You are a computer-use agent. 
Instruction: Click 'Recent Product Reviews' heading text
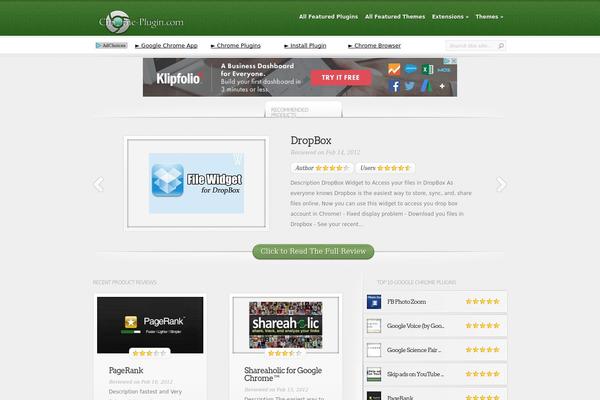coord(125,282)
